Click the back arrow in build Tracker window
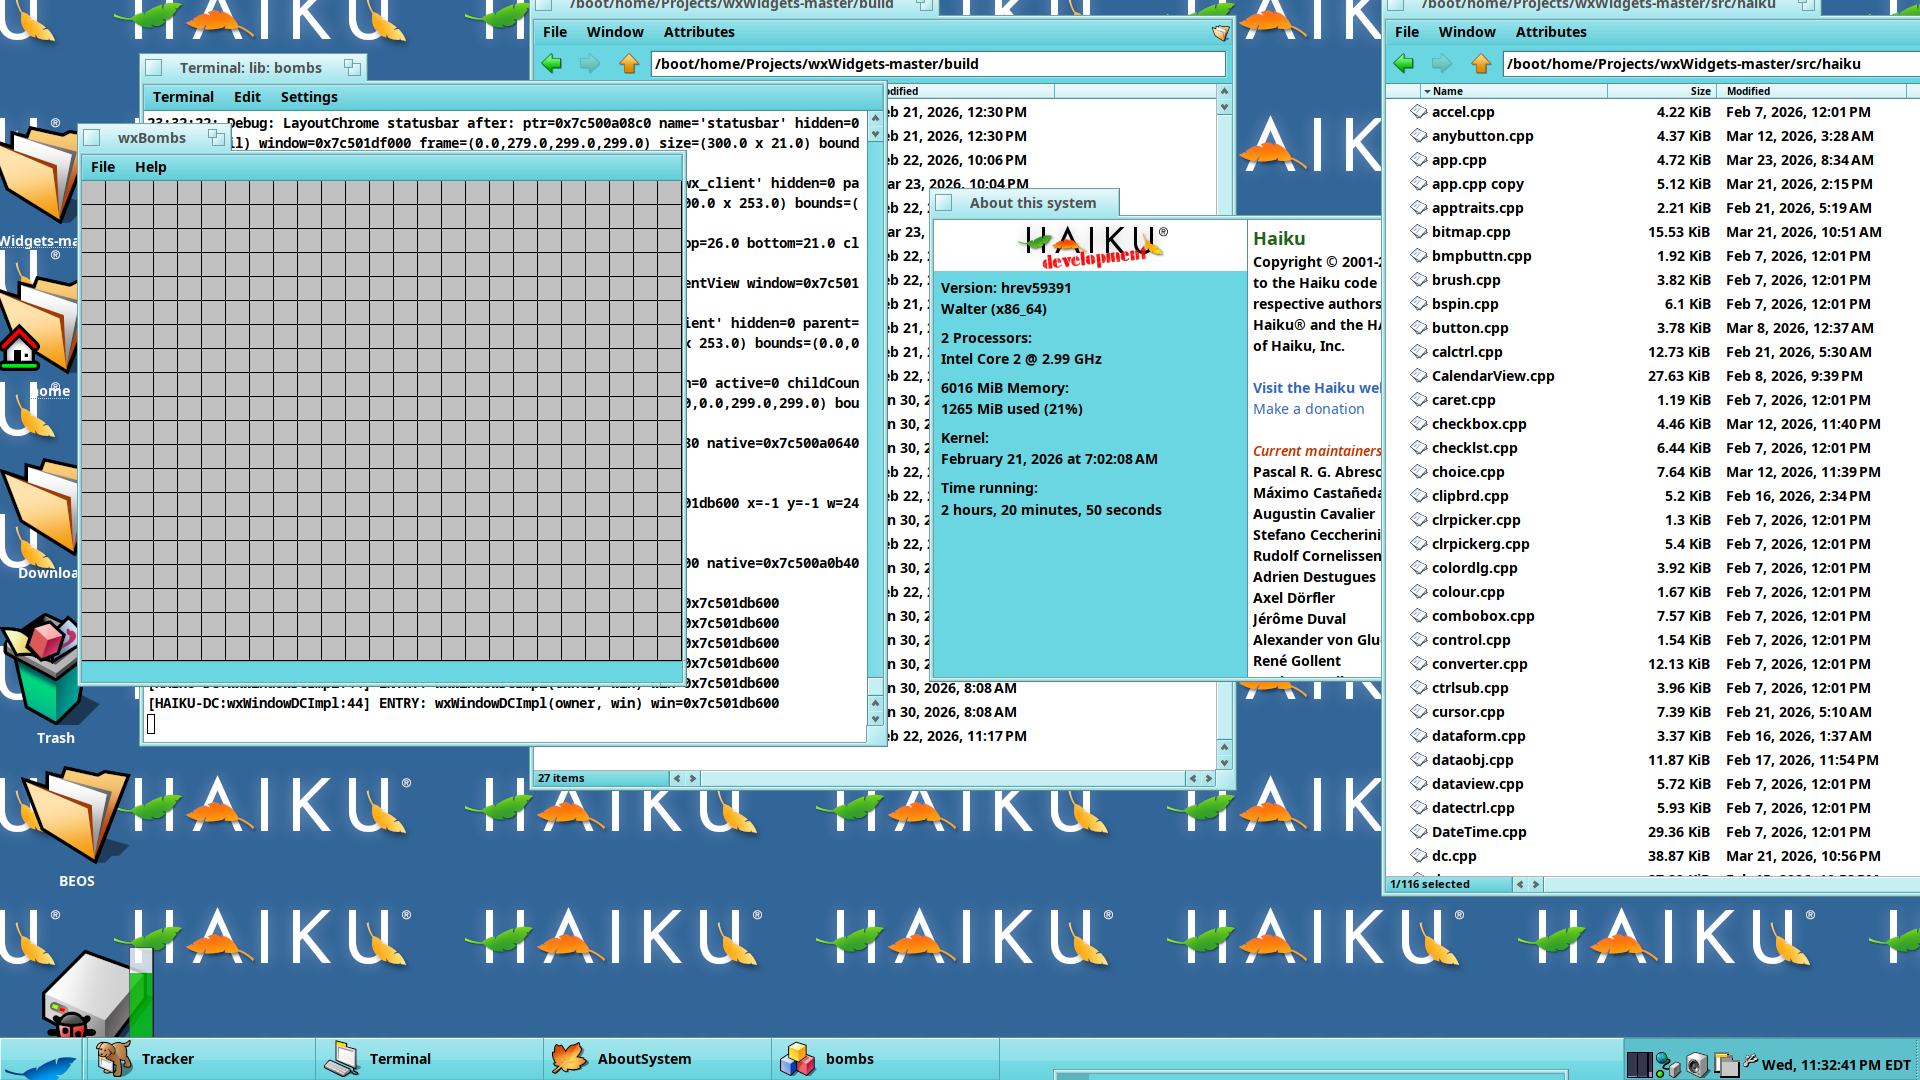 pos(552,64)
